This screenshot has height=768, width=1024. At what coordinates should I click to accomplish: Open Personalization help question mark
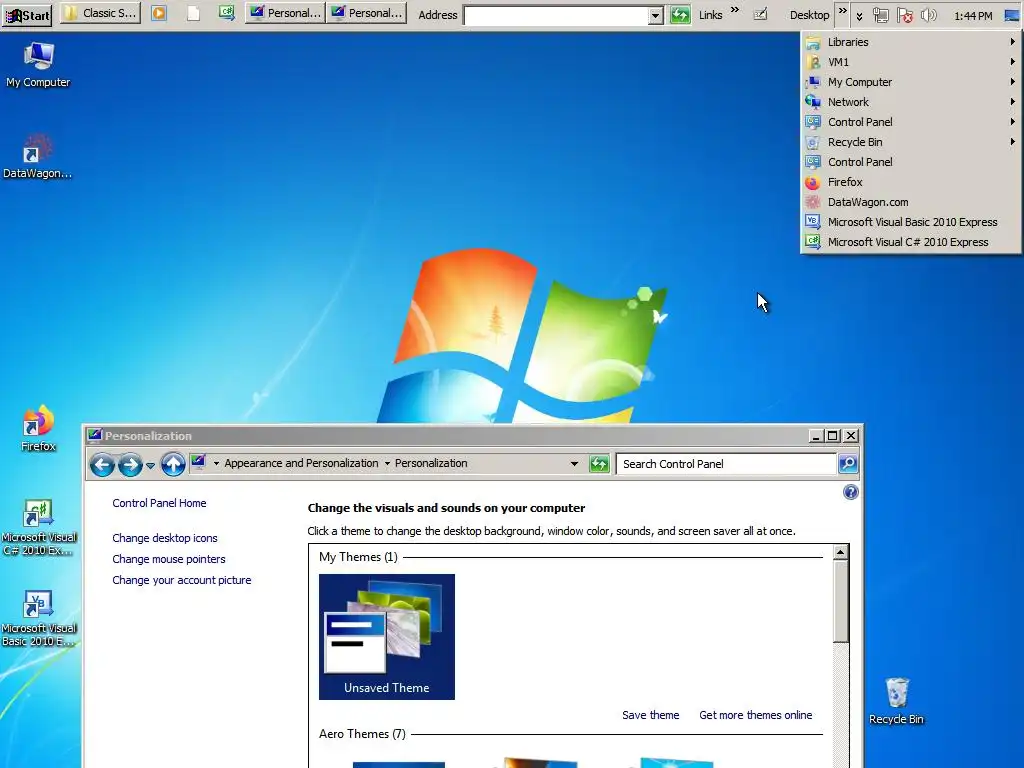tap(850, 492)
